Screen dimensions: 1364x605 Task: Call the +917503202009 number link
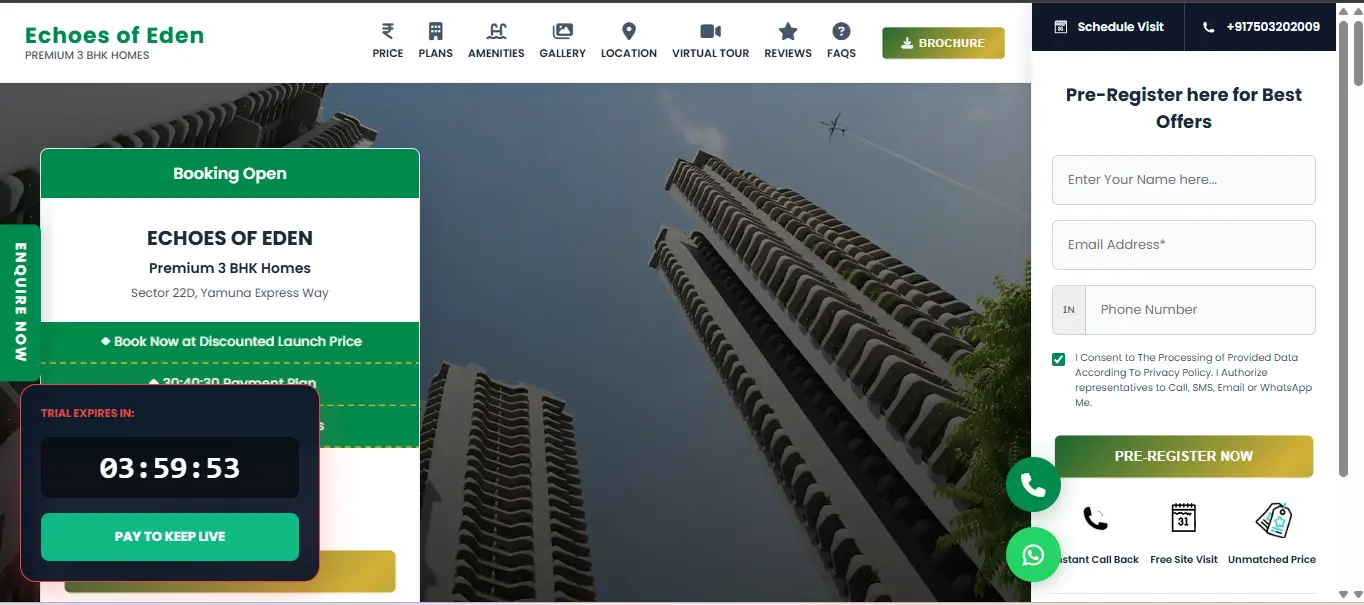pyautogui.click(x=1261, y=27)
